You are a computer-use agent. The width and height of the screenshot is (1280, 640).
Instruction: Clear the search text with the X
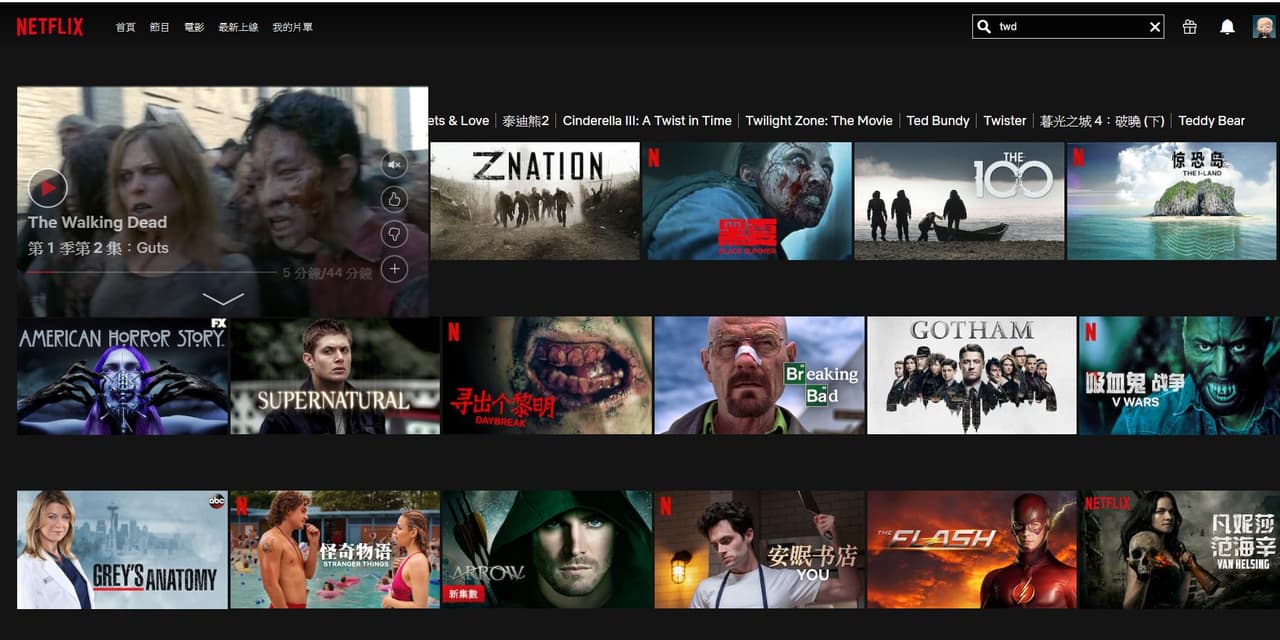1155,27
